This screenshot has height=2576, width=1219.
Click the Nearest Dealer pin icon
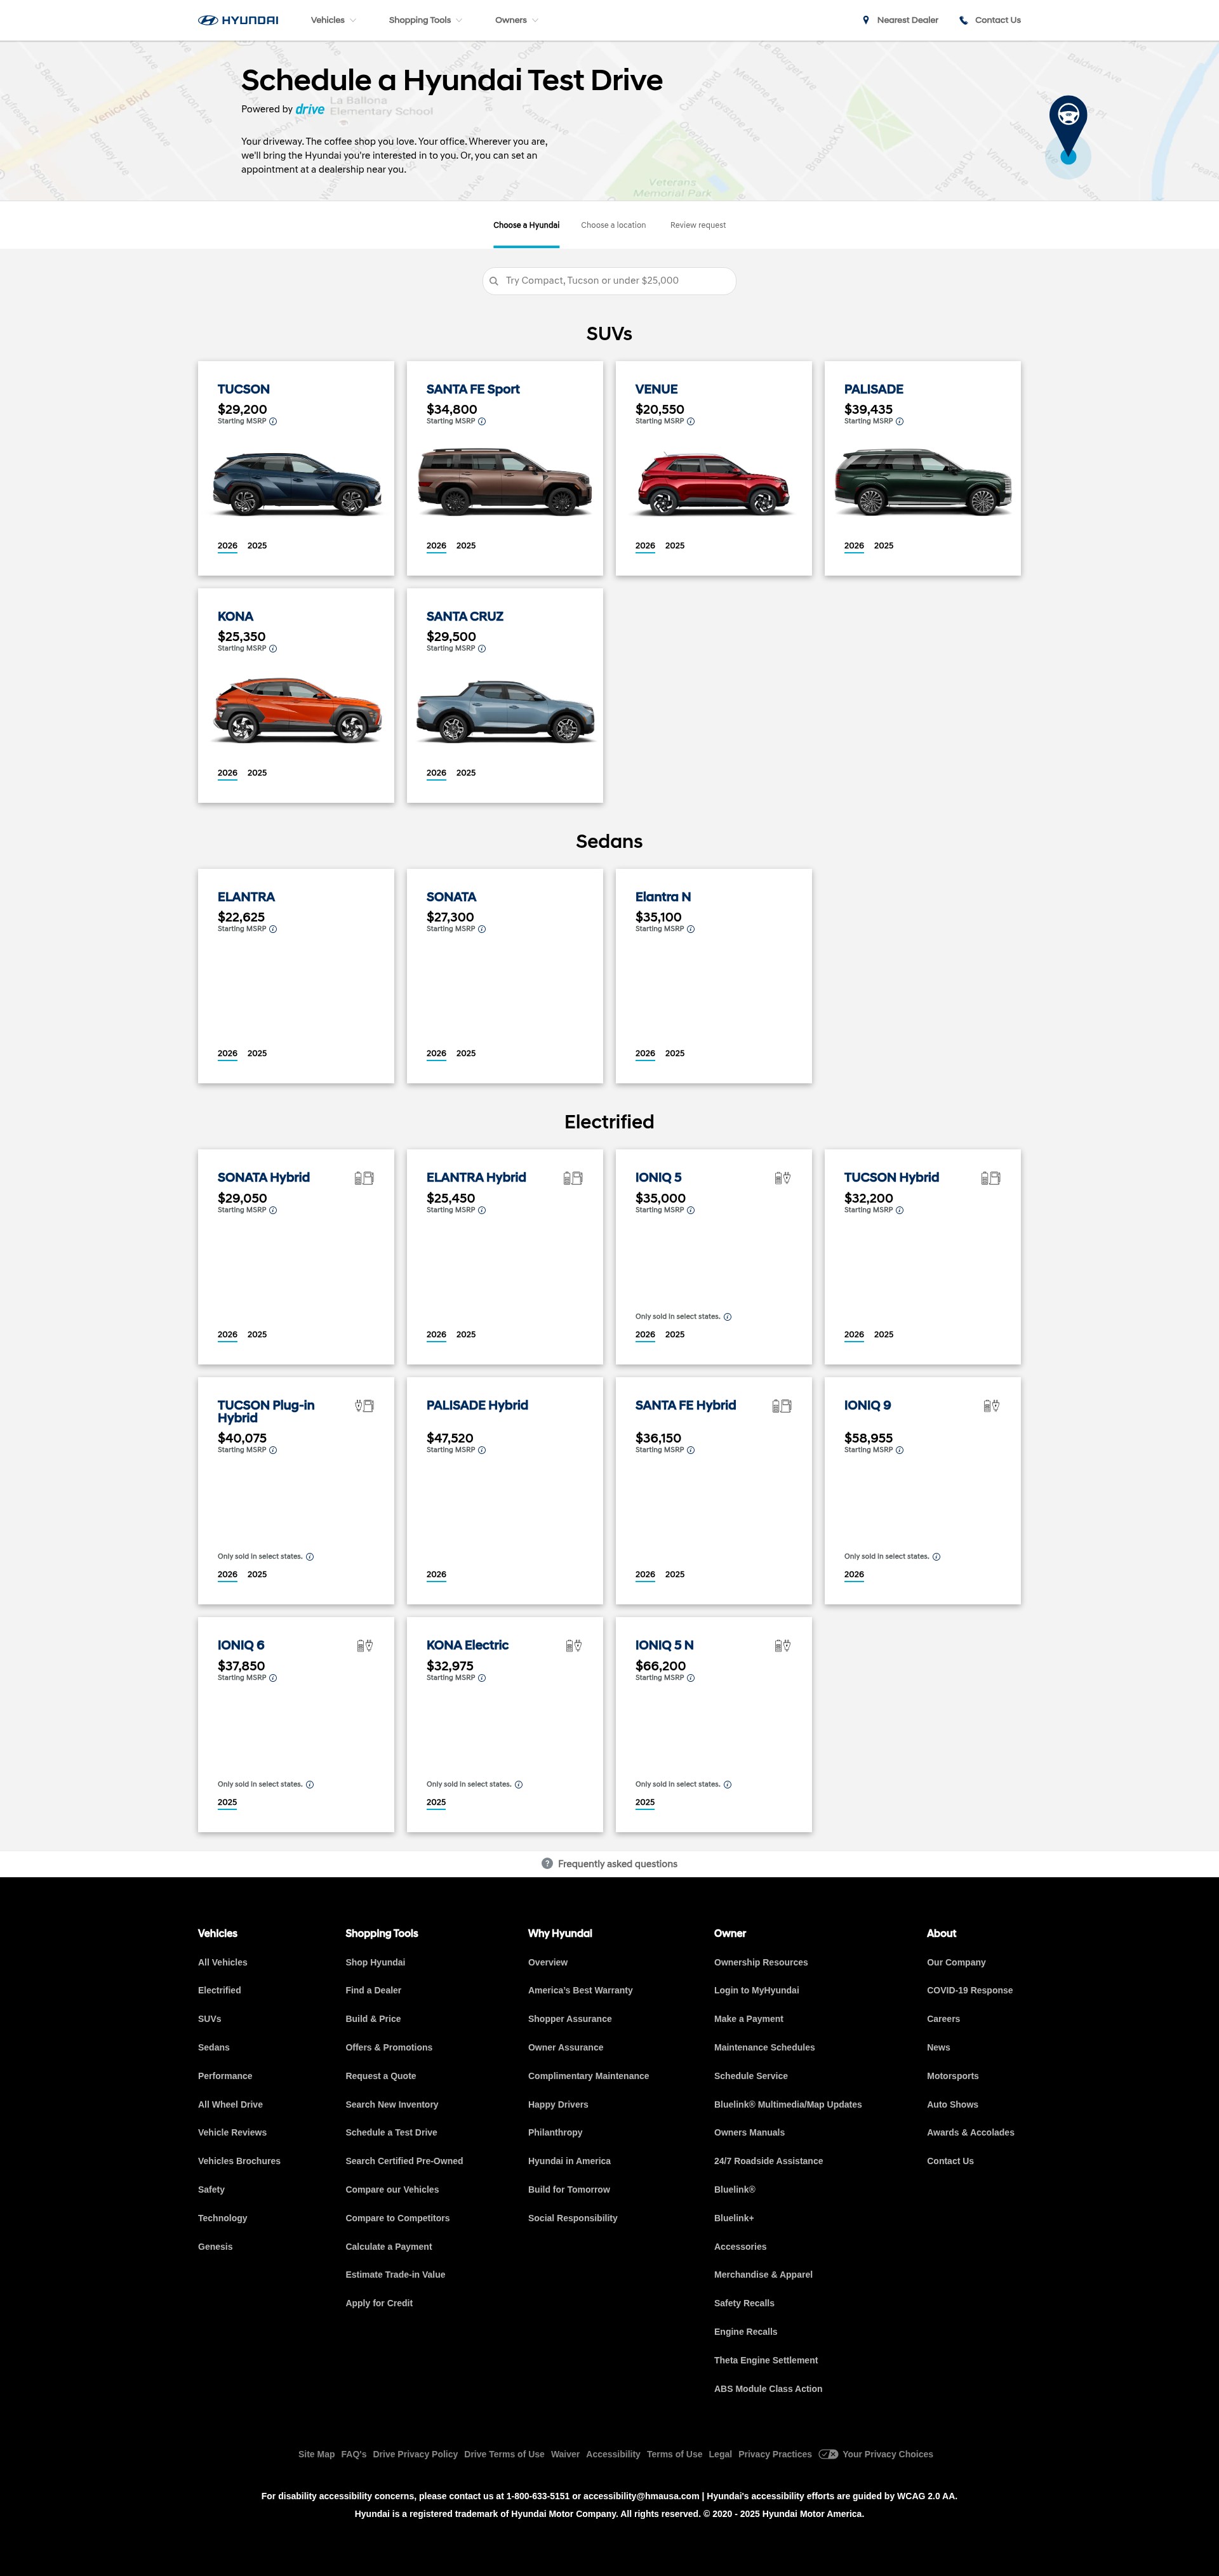pos(866,20)
